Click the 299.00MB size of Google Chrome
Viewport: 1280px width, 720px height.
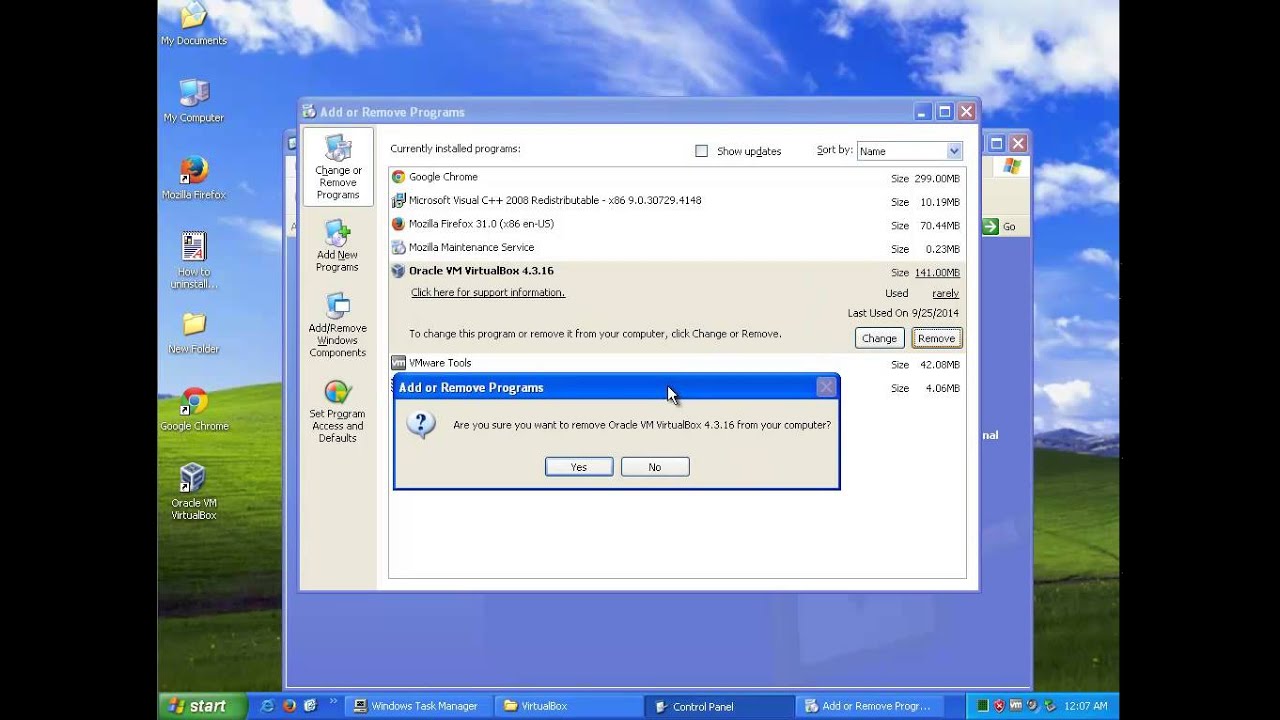coord(935,179)
